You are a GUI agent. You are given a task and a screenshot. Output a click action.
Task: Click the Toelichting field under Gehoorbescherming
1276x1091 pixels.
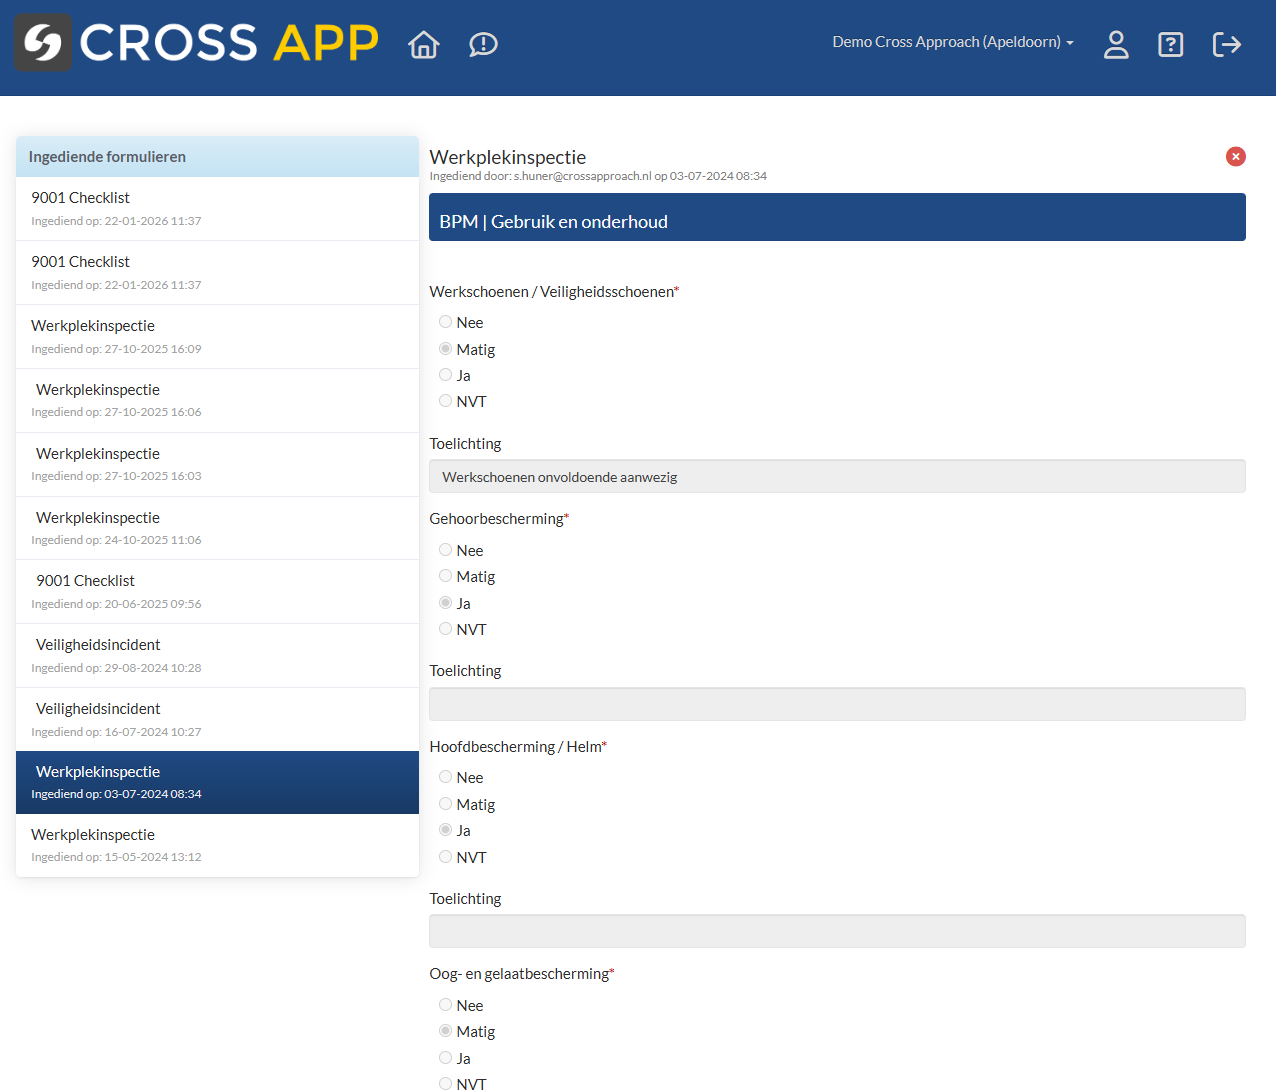[837, 704]
